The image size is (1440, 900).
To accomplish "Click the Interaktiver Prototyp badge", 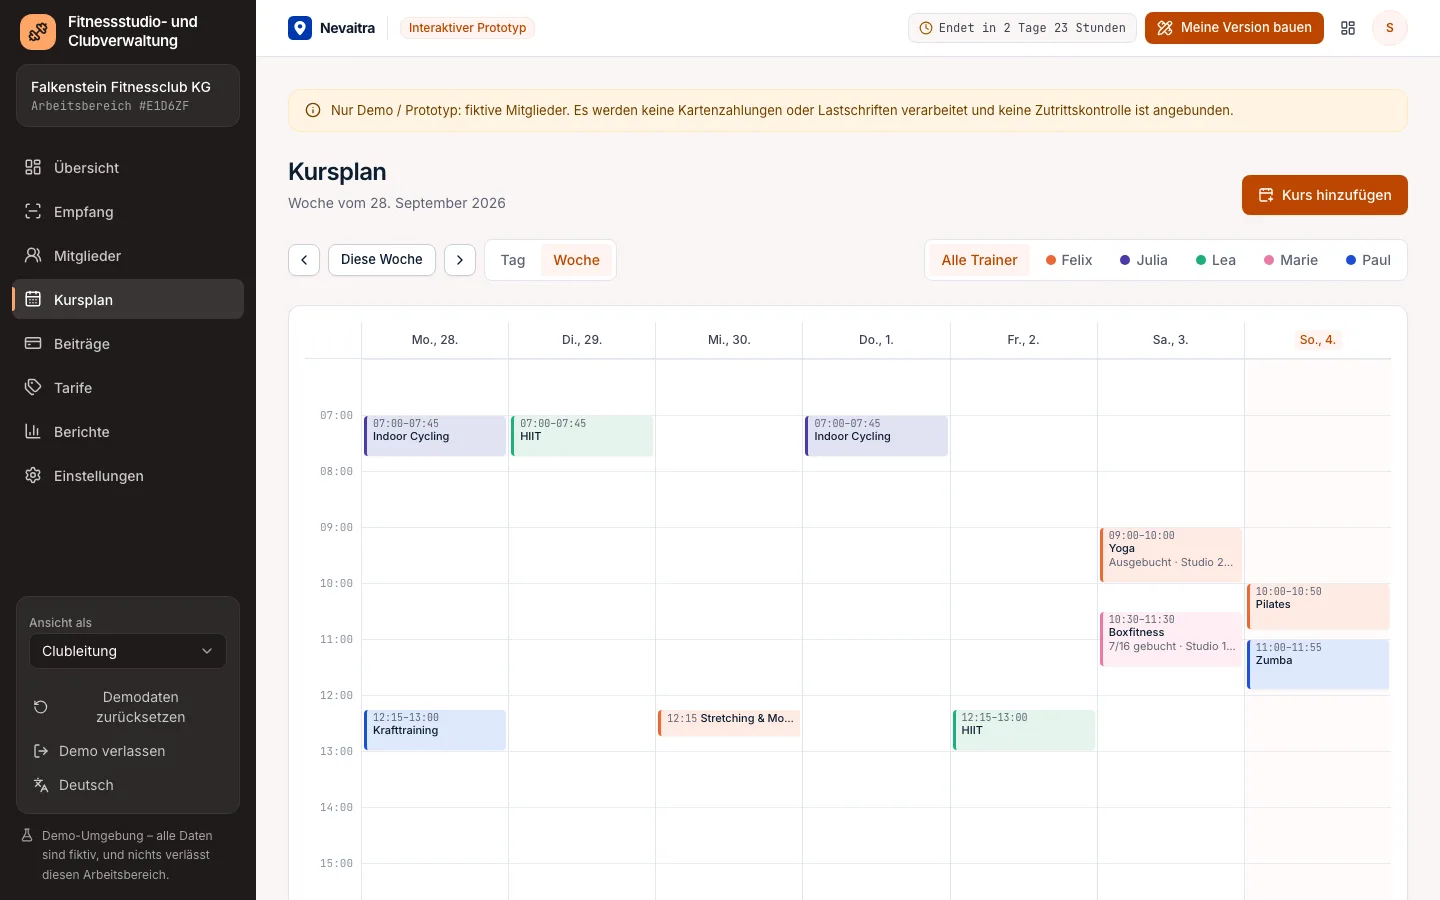I will click(467, 28).
